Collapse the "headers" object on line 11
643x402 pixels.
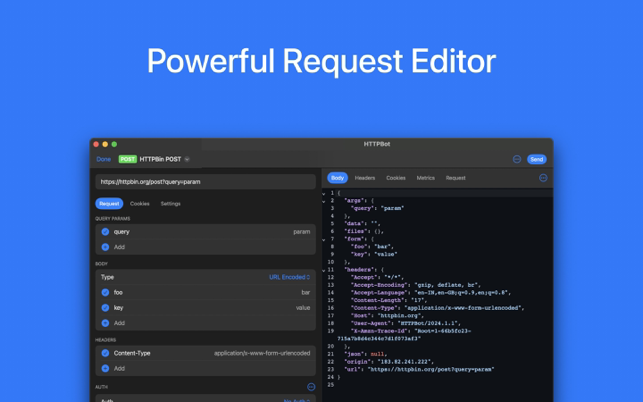coord(324,270)
